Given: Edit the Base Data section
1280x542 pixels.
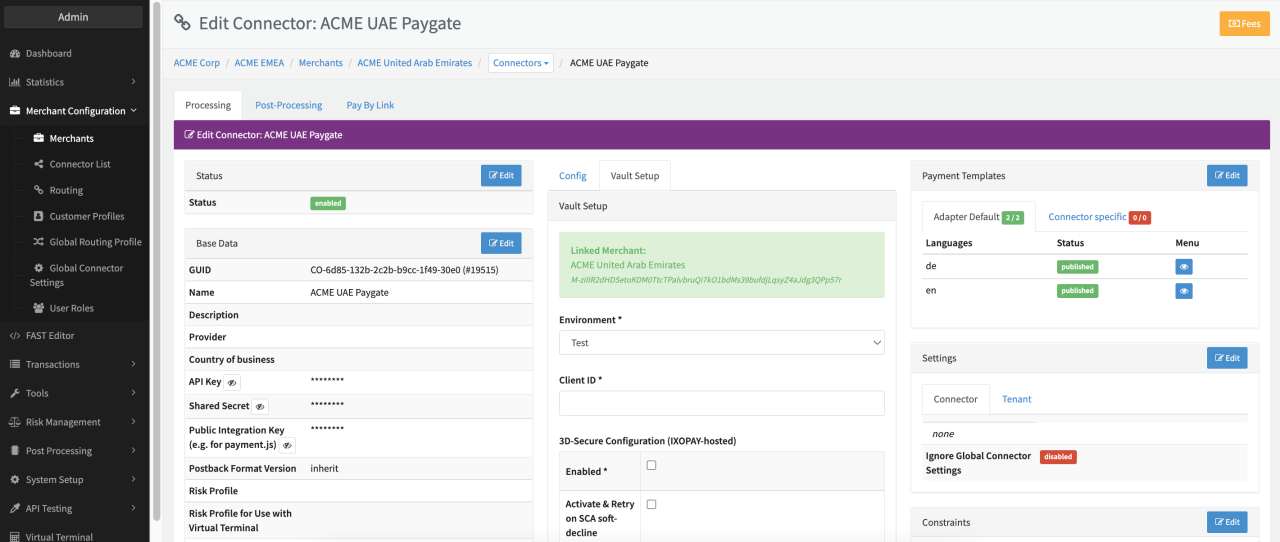Looking at the screenshot, I should (500, 243).
